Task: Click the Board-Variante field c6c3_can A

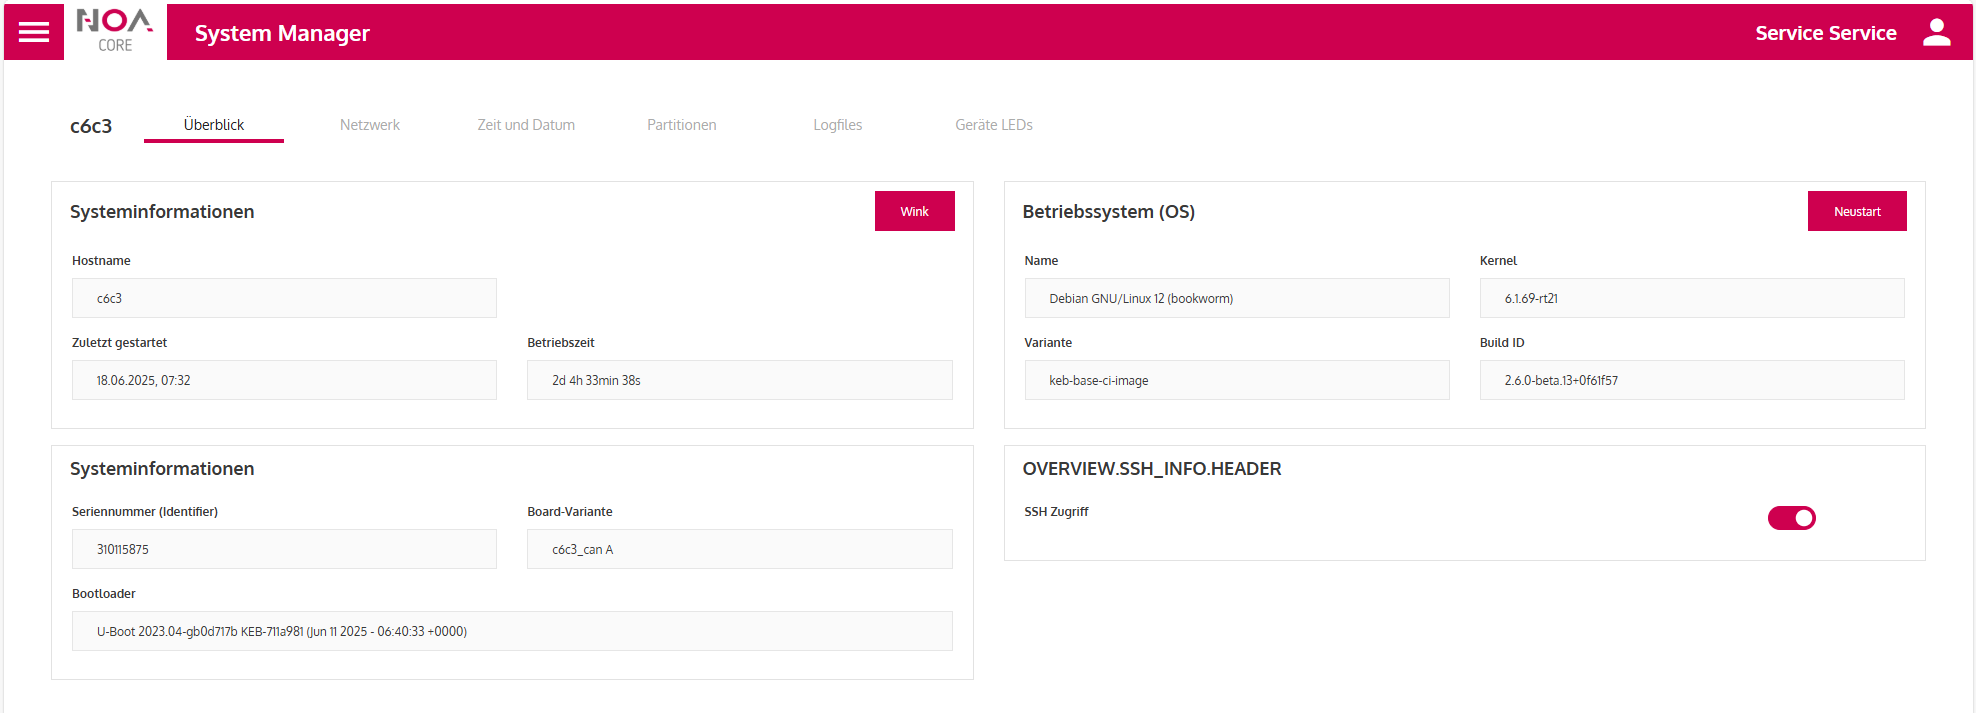Action: pos(740,549)
